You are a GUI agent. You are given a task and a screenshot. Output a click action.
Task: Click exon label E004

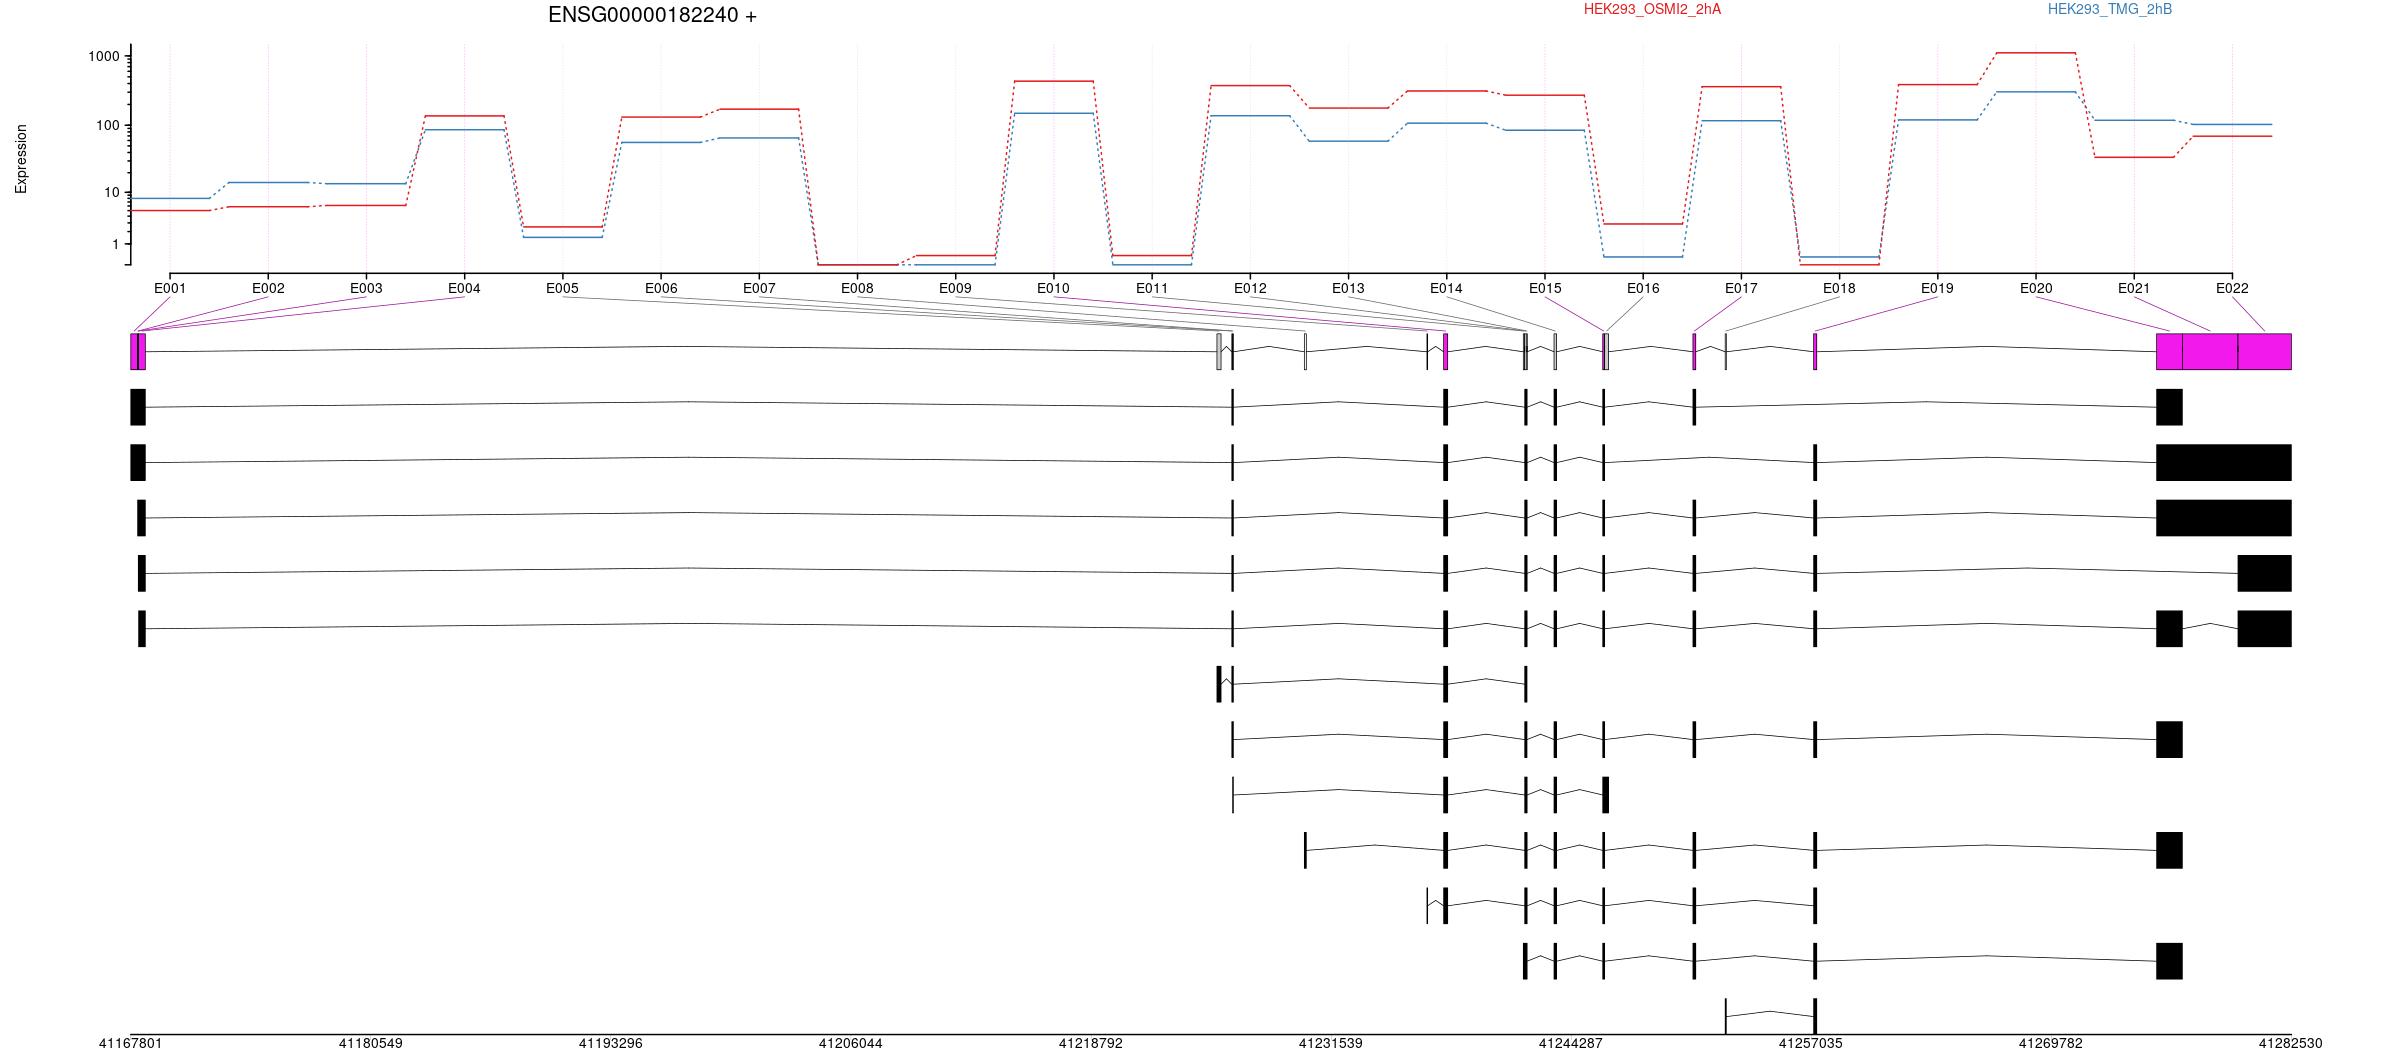coord(464,289)
